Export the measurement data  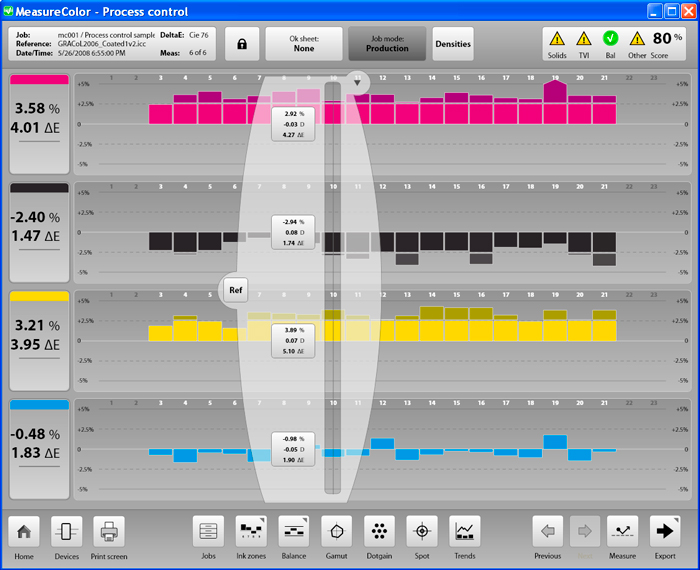665,532
